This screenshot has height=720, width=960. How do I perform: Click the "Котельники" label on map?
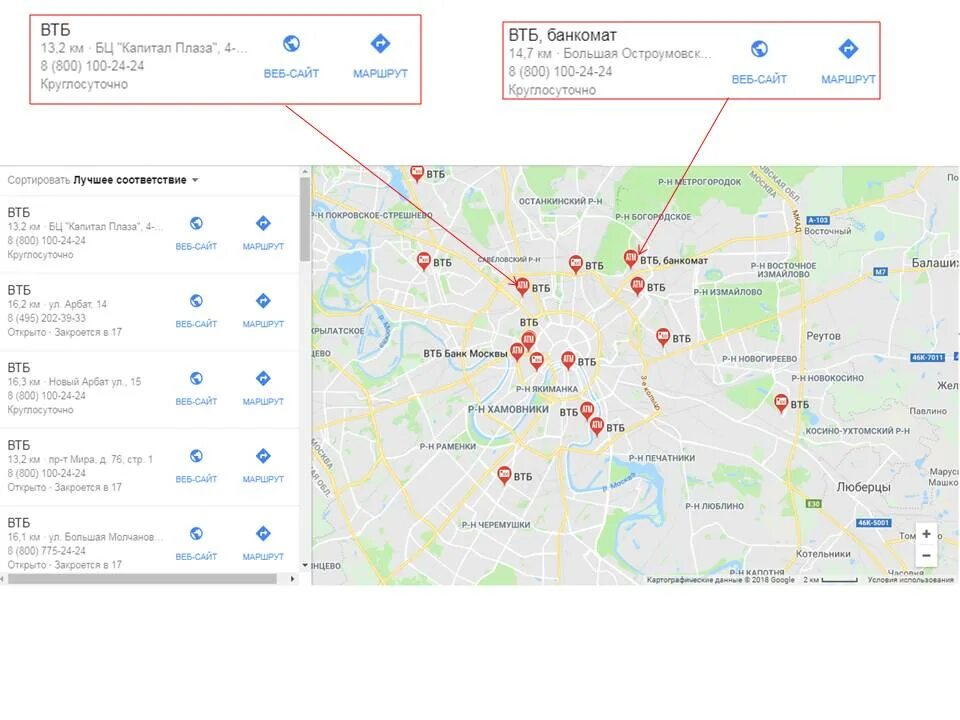pyautogui.click(x=823, y=553)
